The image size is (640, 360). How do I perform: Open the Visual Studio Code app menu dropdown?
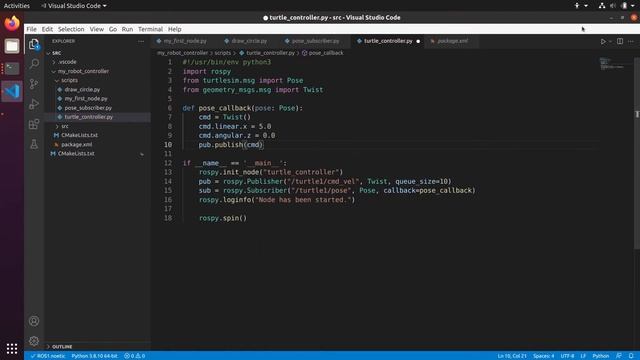74,6
